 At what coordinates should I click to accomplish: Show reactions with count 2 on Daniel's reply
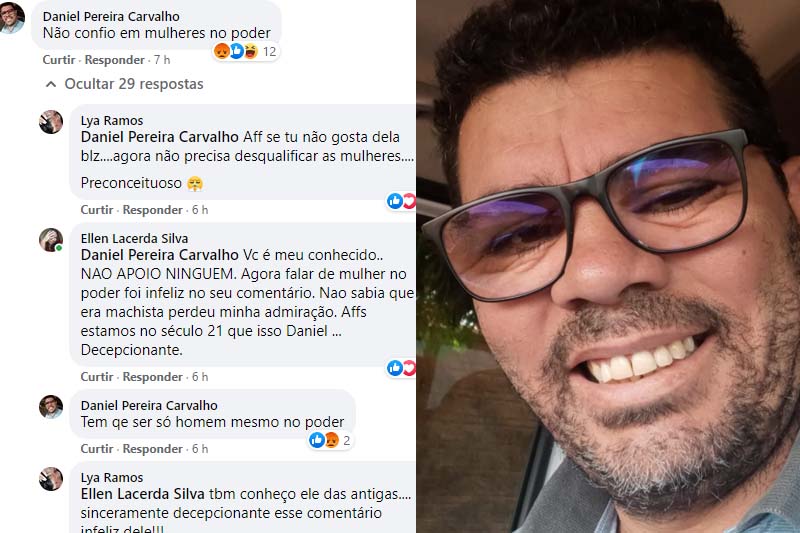point(331,440)
